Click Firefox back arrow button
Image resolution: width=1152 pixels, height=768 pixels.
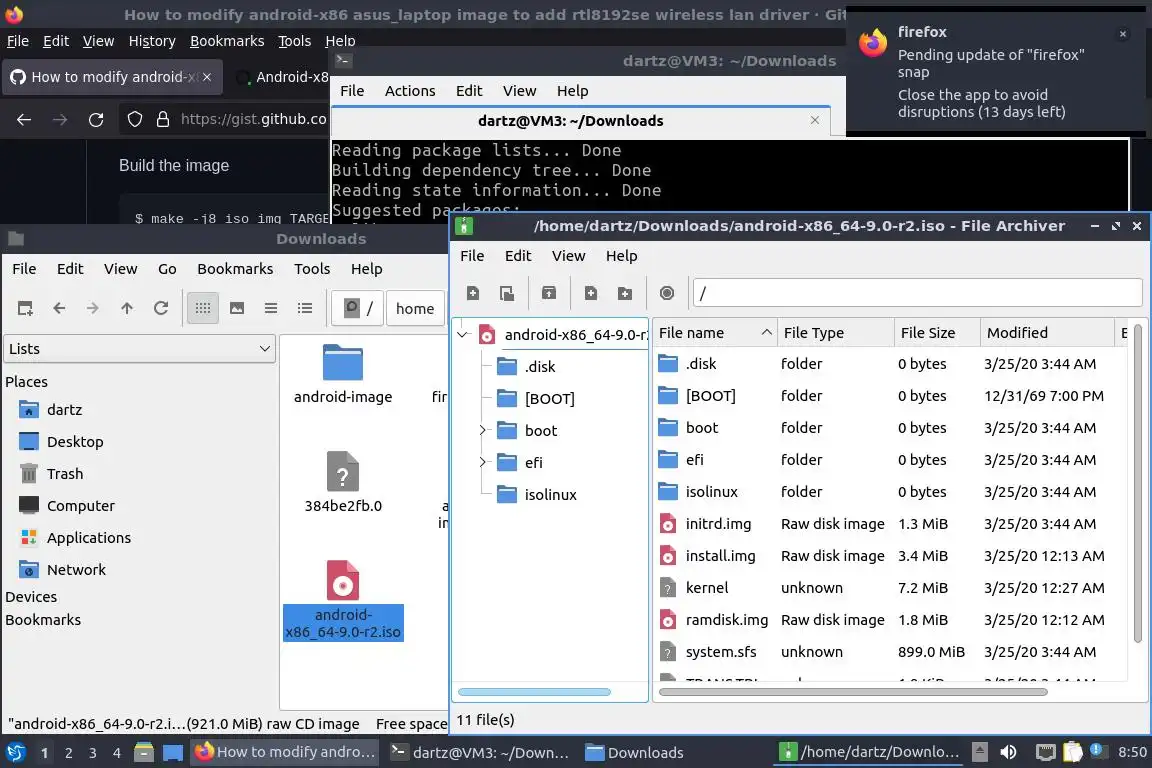point(24,119)
